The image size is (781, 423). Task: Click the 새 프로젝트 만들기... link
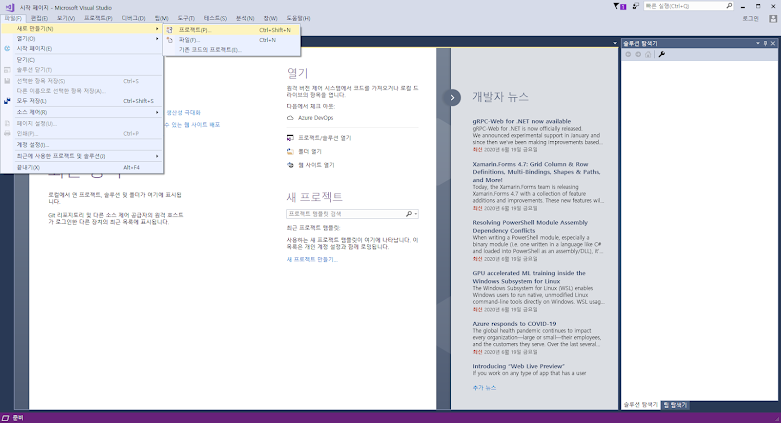pyautogui.click(x=312, y=260)
